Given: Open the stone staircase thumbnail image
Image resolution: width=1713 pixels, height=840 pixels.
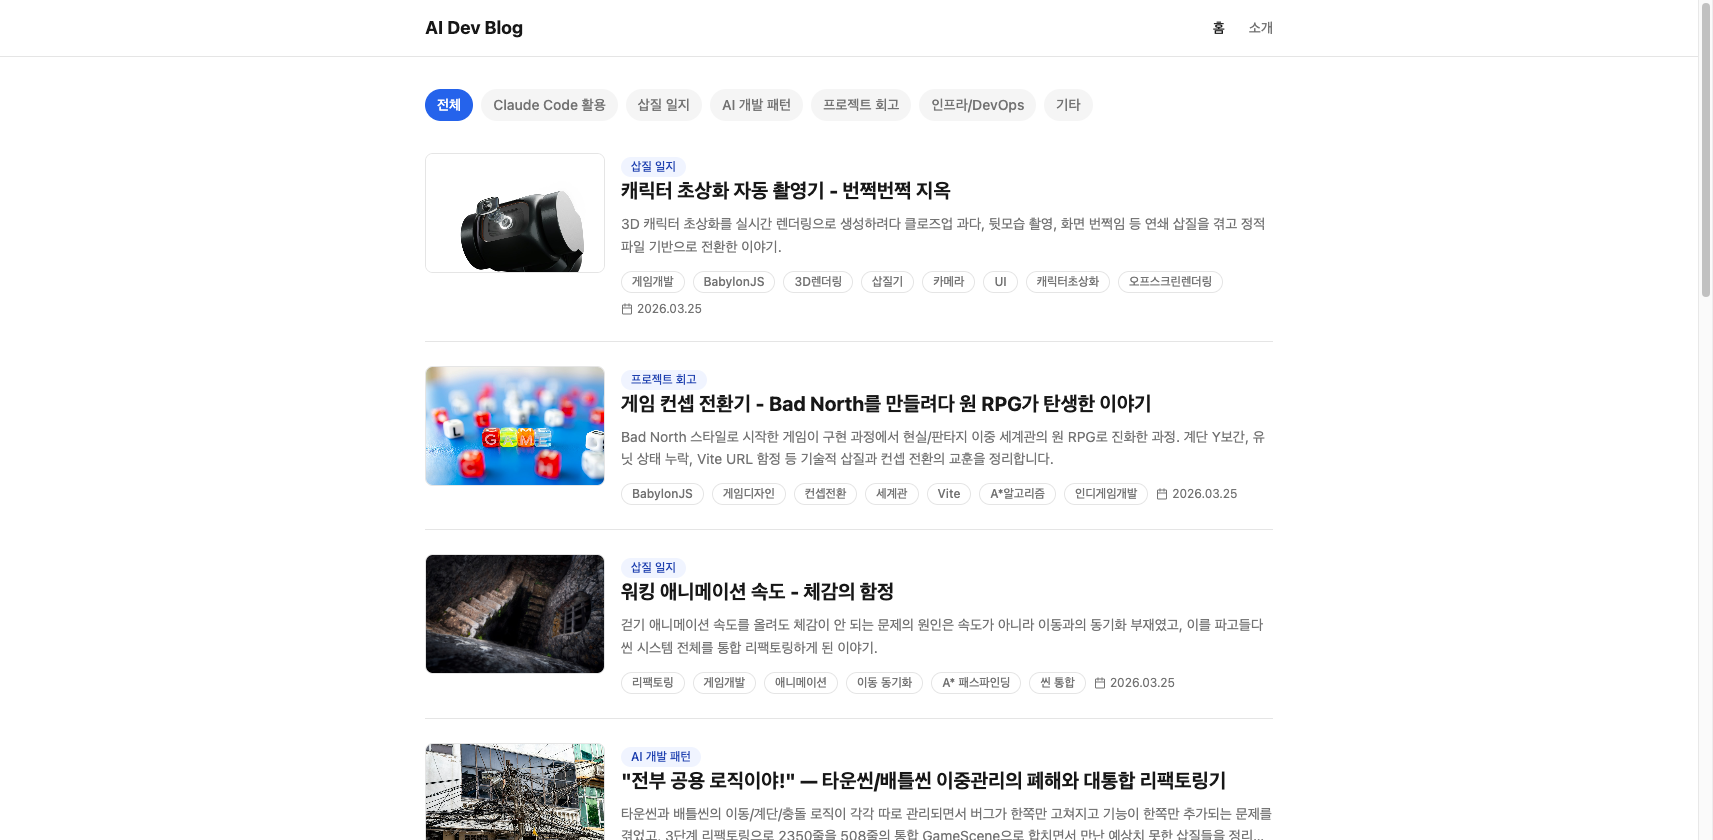Looking at the screenshot, I should (x=515, y=614).
